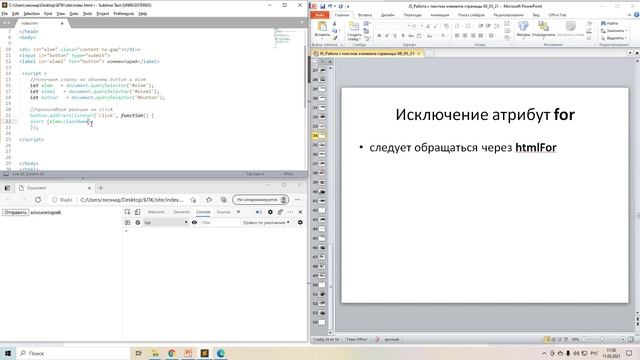Open DevTools Settings gear icon

pyautogui.click(x=270, y=212)
